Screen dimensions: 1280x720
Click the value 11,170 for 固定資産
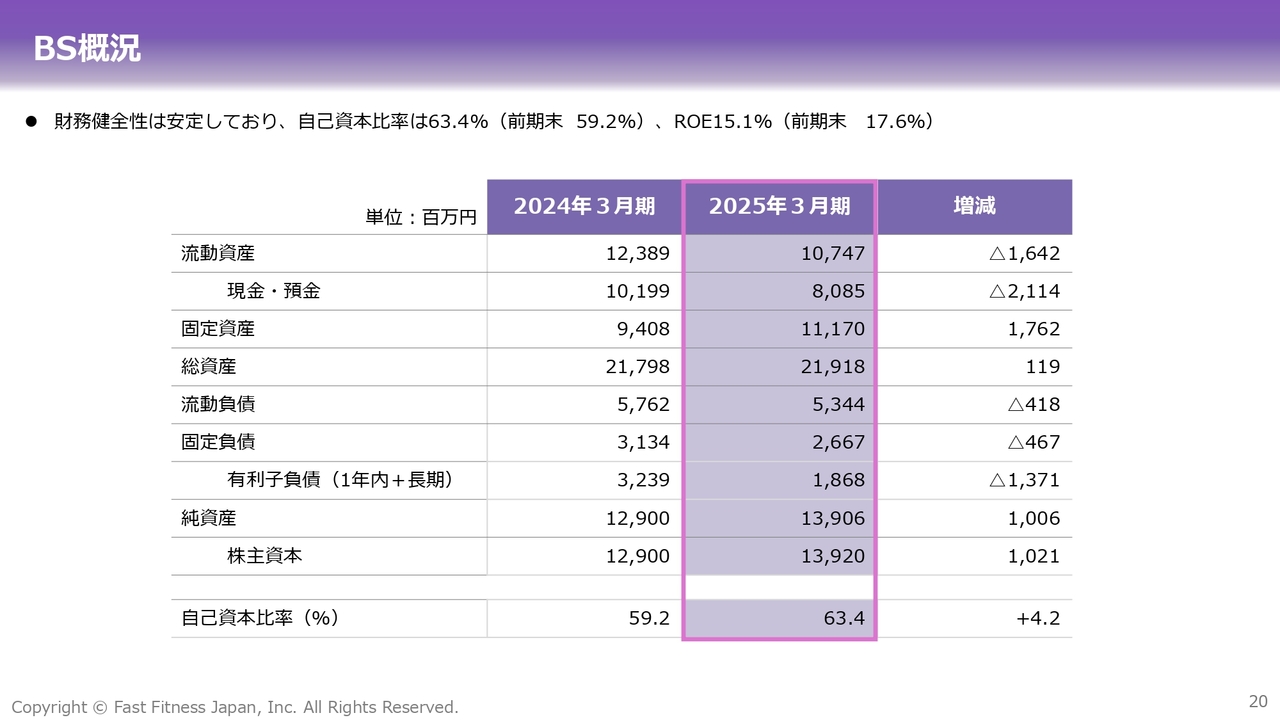[833, 329]
